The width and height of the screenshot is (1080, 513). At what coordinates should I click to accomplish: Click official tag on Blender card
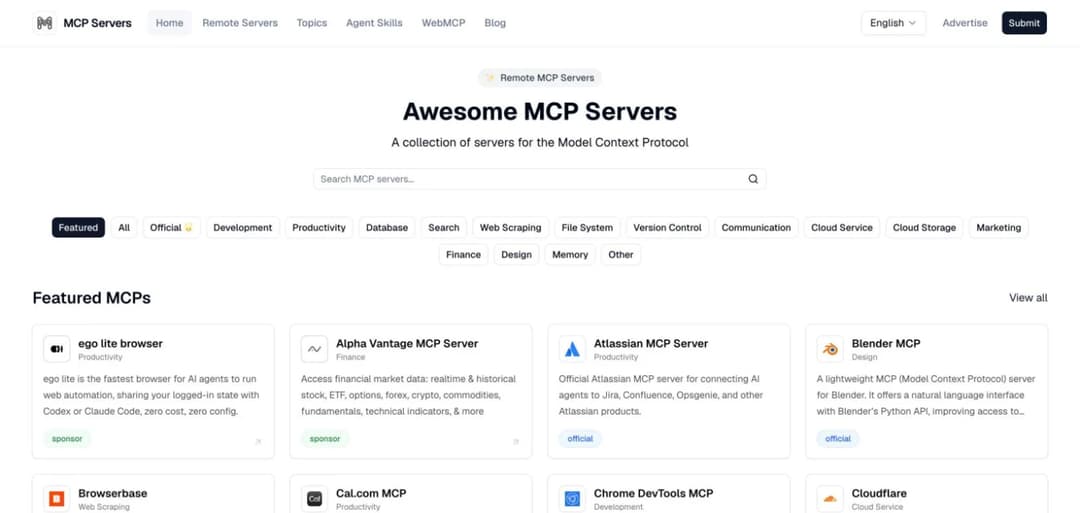[838, 439]
